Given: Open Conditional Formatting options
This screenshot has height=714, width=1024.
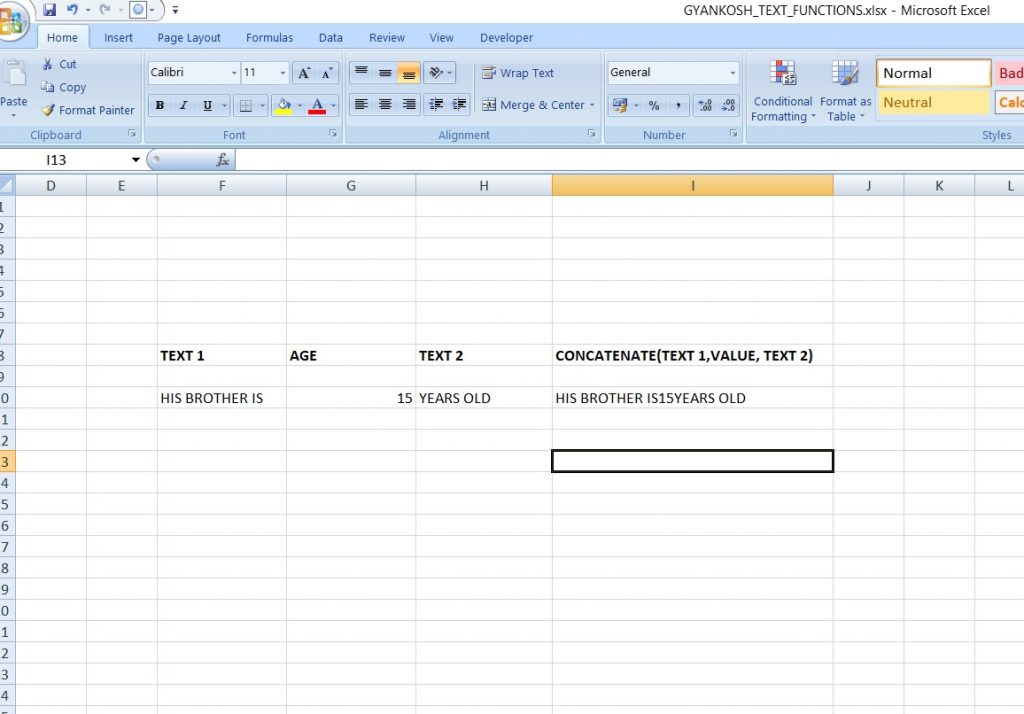Looking at the screenshot, I should coord(782,90).
